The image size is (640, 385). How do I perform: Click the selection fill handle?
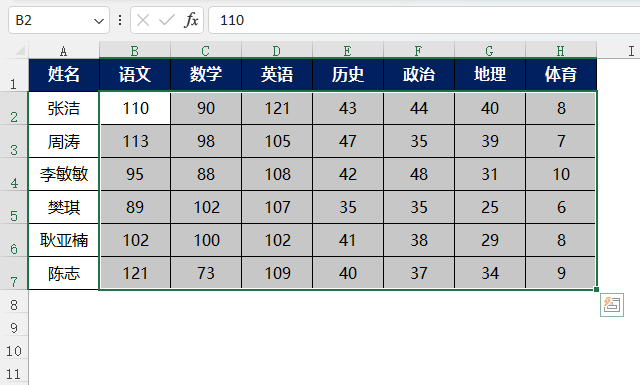596,289
